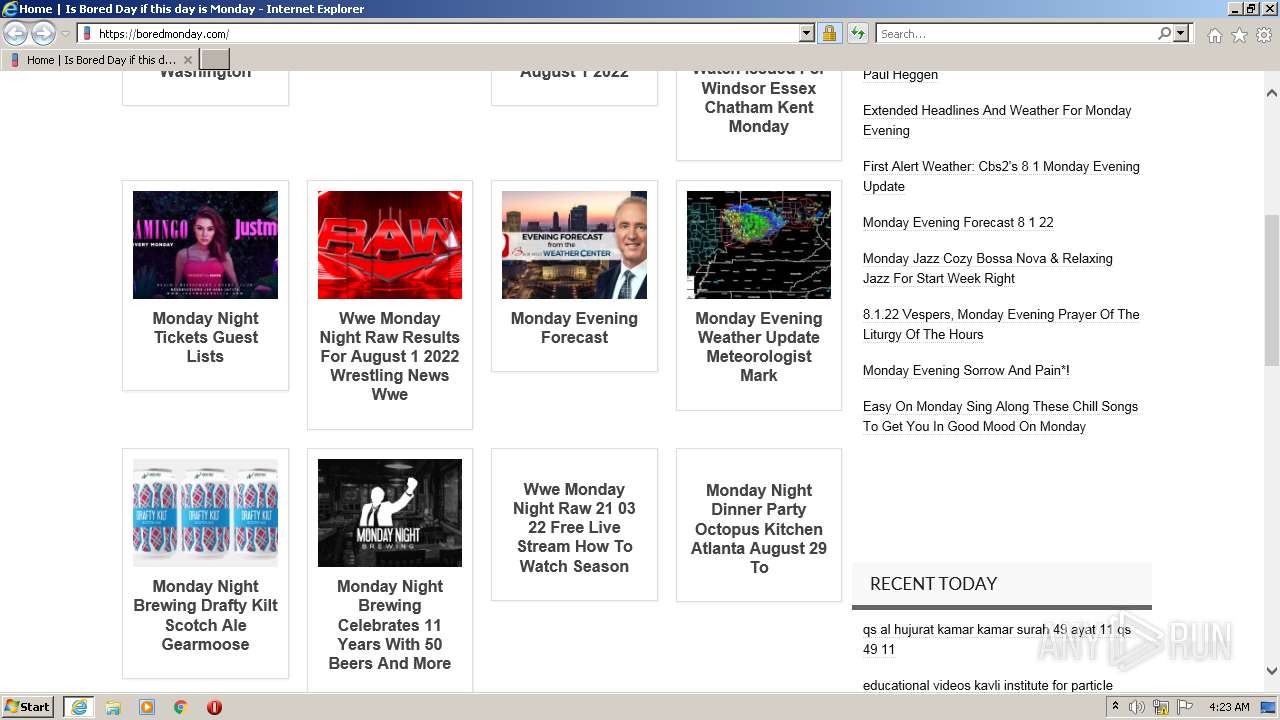Open Paul Heggen sidebar link
The image size is (1280, 720).
coord(900,75)
